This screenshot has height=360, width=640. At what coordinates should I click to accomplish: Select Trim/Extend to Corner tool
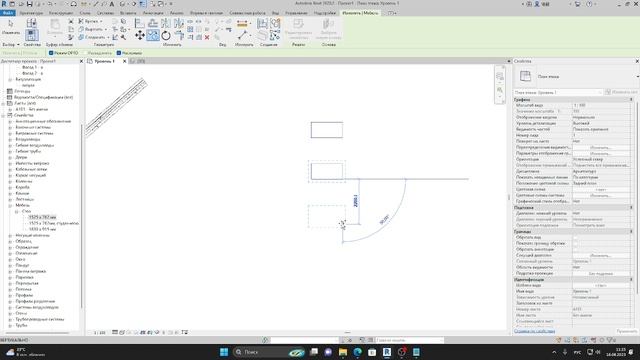[x=179, y=36]
